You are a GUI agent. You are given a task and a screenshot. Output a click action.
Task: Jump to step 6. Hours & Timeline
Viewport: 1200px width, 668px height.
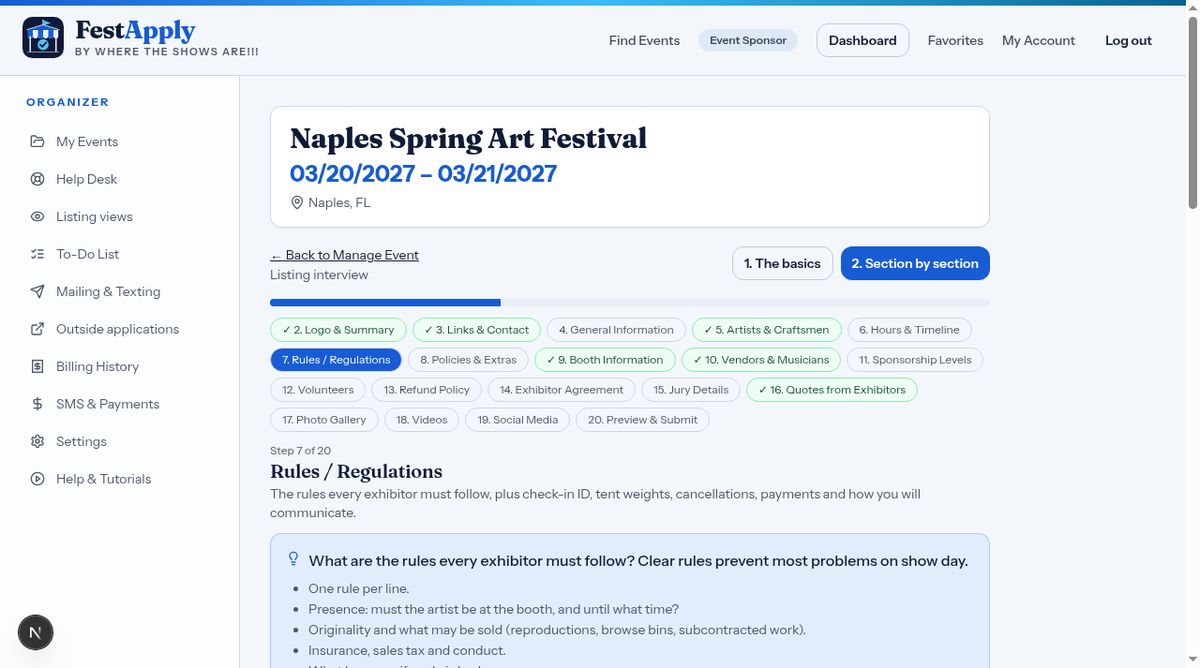click(909, 330)
